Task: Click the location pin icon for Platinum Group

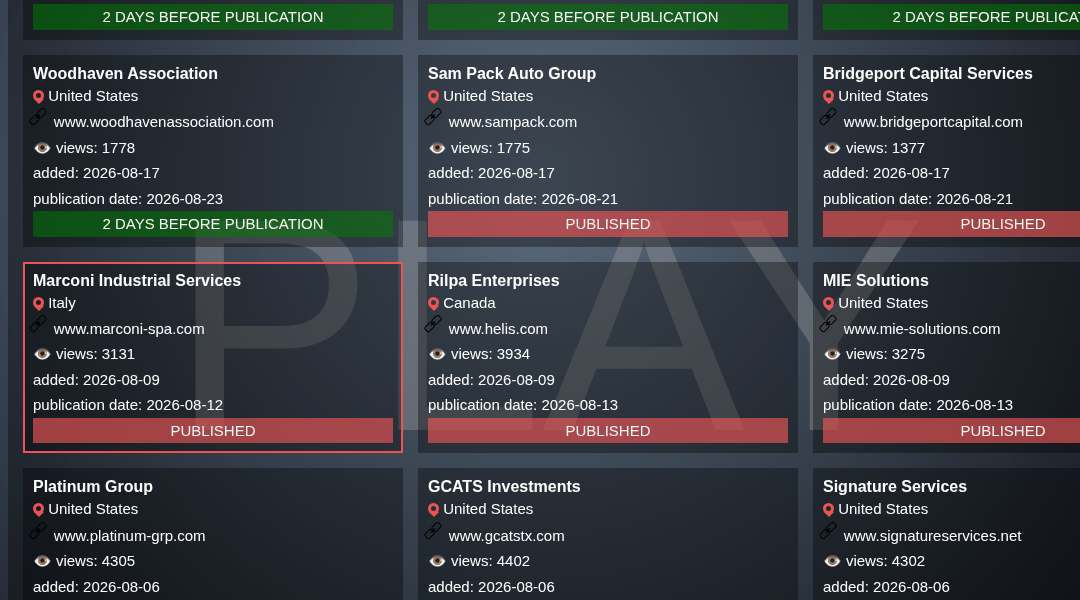Action: click(39, 510)
